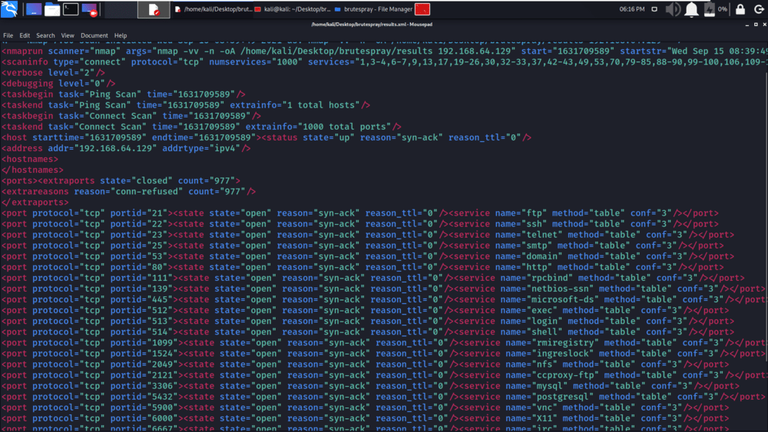The width and height of the screenshot is (768, 432).
Task: Open the Help menu
Action: 120,35
